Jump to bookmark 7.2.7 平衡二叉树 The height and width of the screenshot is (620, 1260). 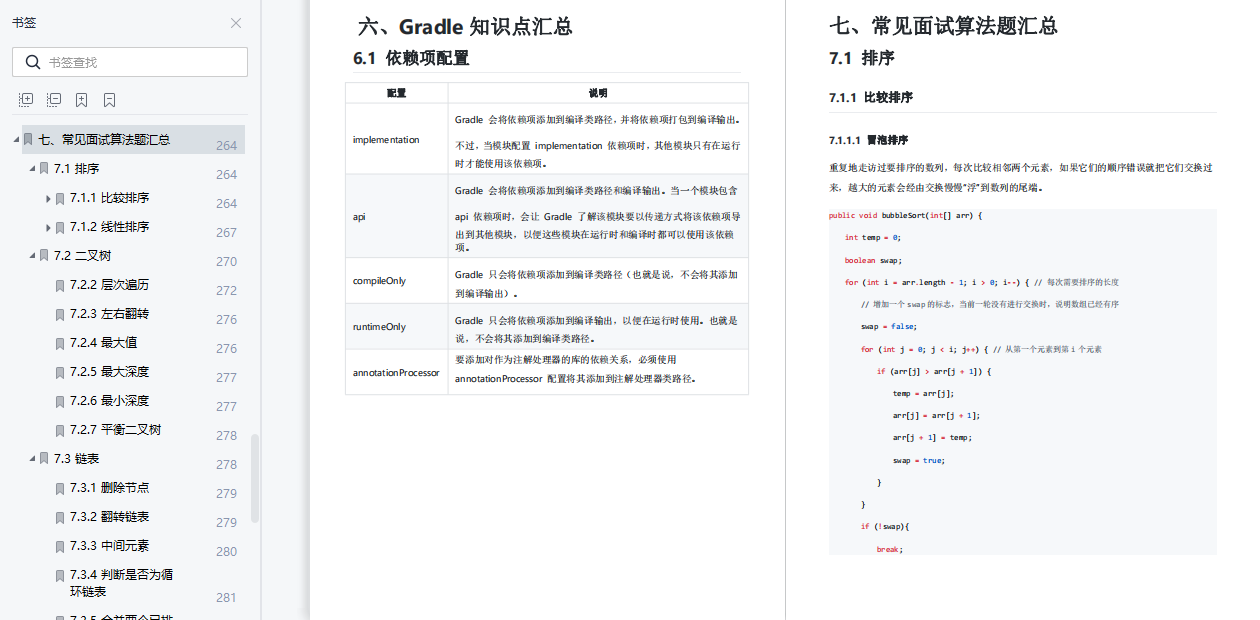tap(116, 430)
